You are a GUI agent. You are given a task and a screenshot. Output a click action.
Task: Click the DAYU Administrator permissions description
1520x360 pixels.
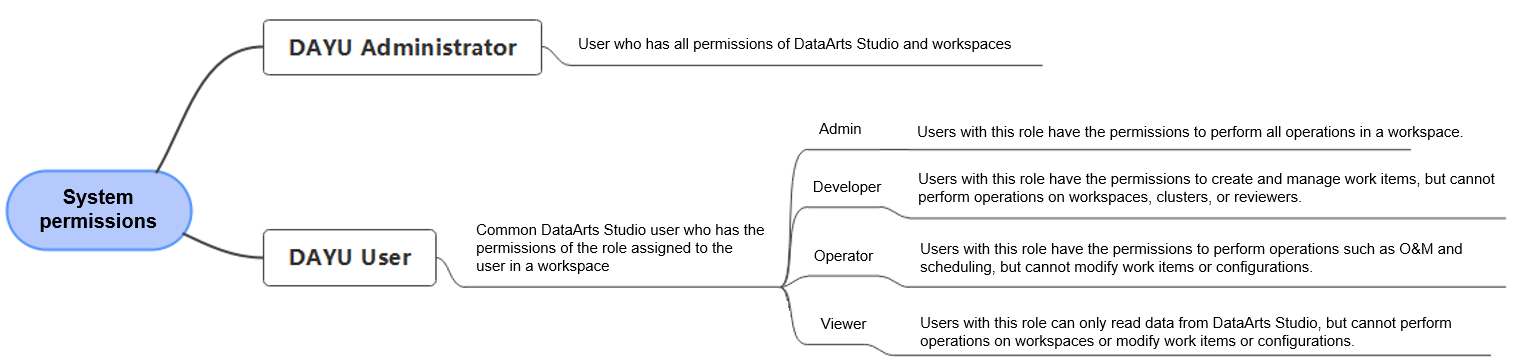[794, 44]
